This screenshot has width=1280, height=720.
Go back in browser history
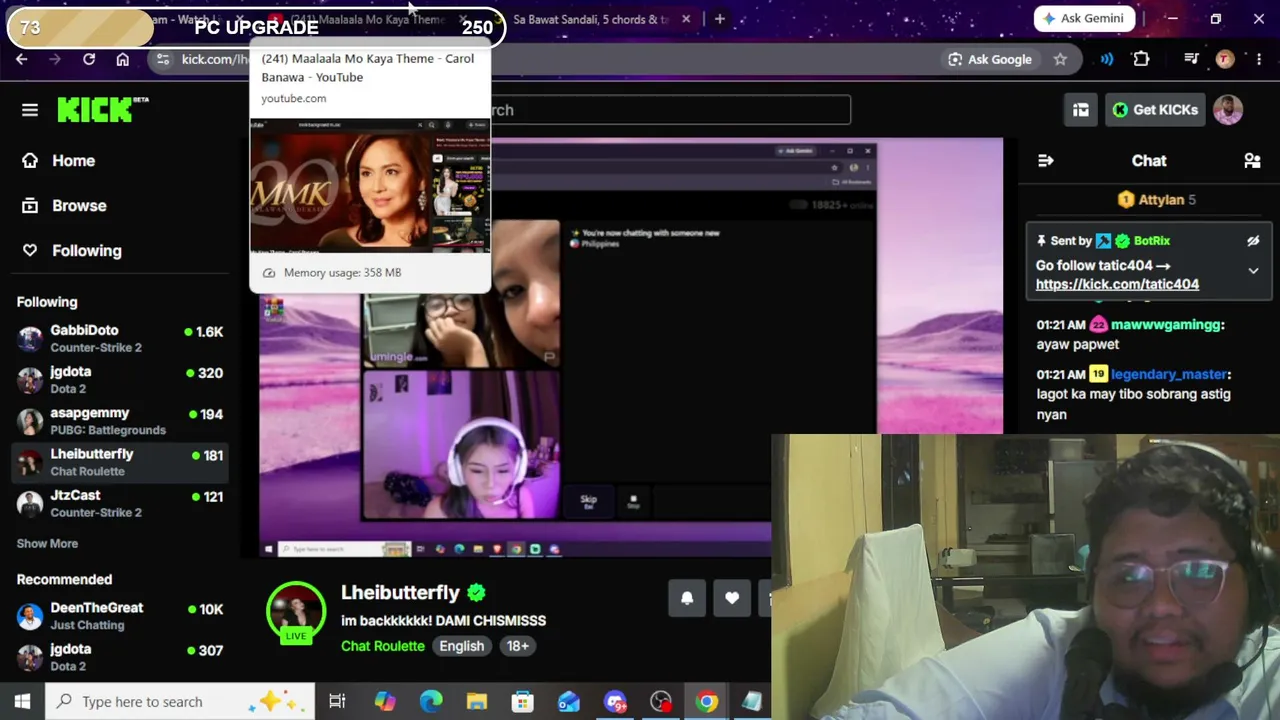(x=22, y=60)
